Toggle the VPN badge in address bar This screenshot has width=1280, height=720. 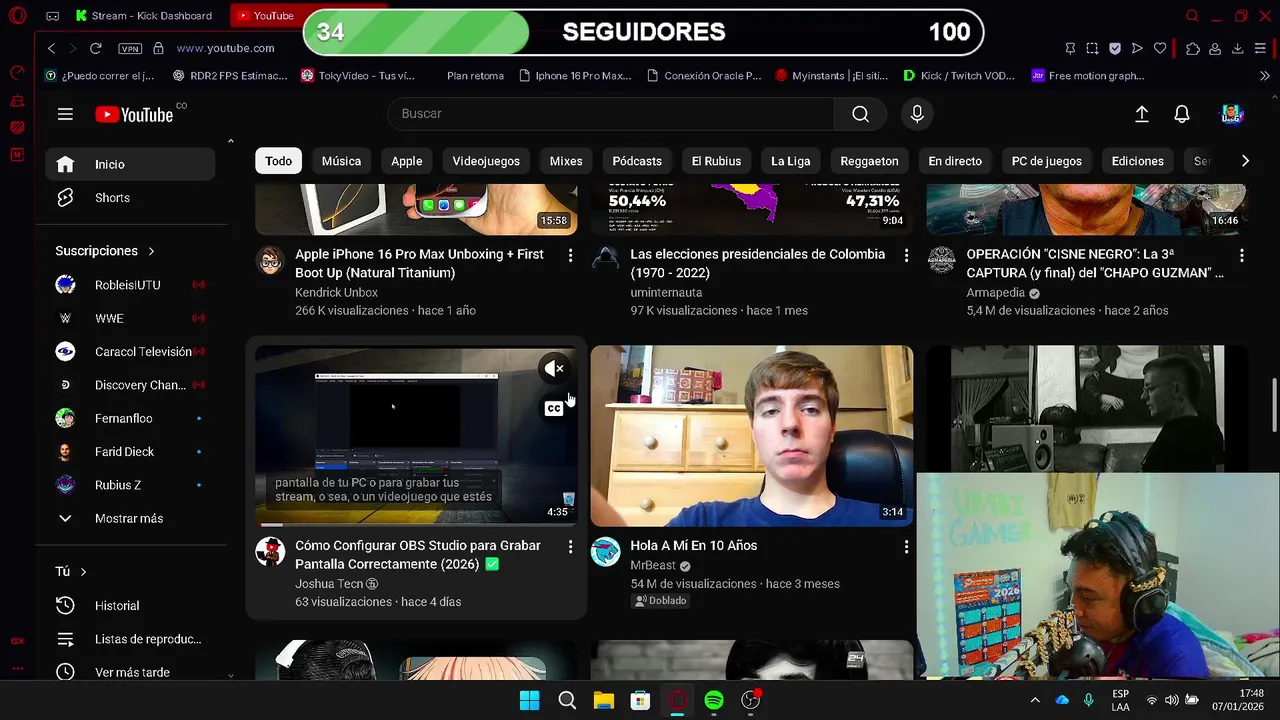pyautogui.click(x=130, y=48)
